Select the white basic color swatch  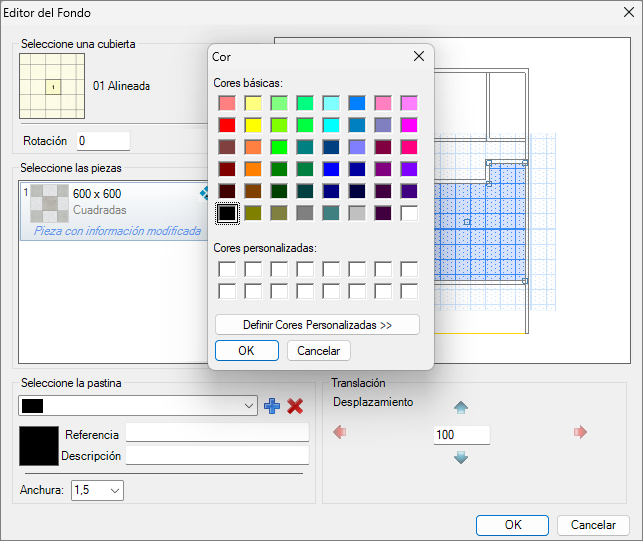coord(409,213)
